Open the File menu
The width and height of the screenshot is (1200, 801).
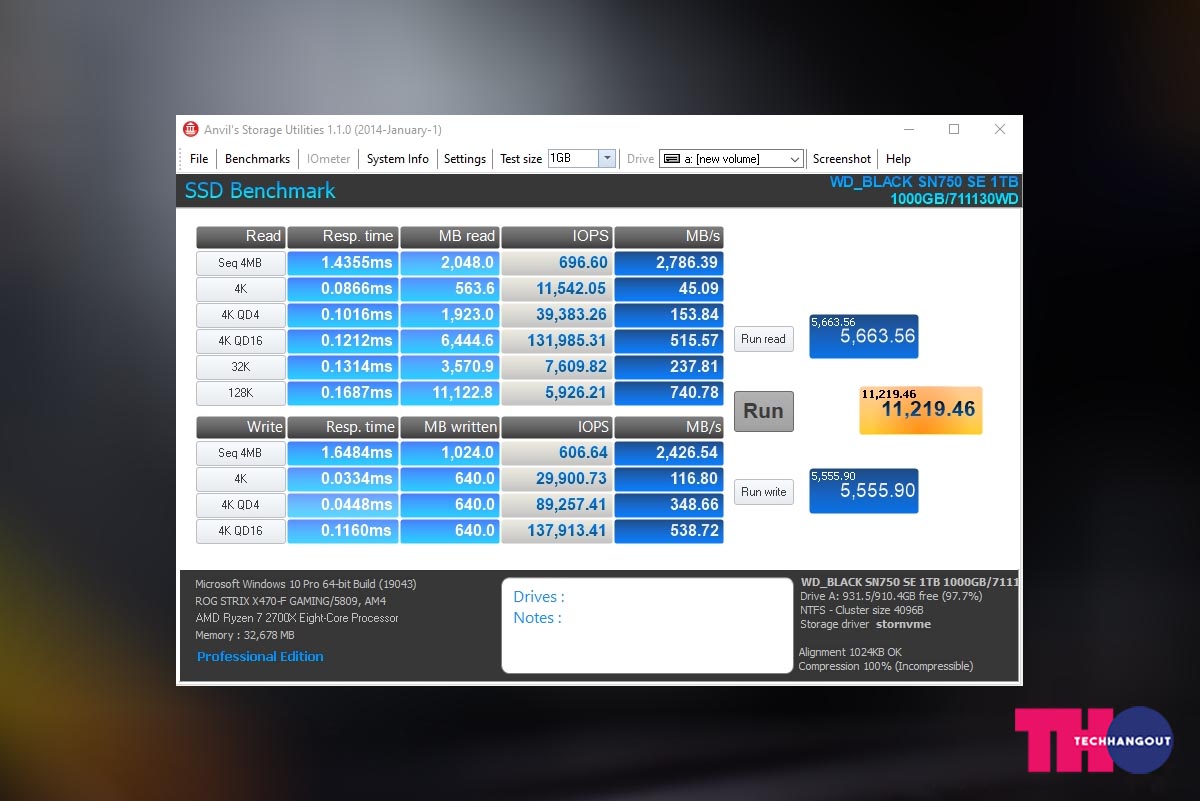click(199, 159)
